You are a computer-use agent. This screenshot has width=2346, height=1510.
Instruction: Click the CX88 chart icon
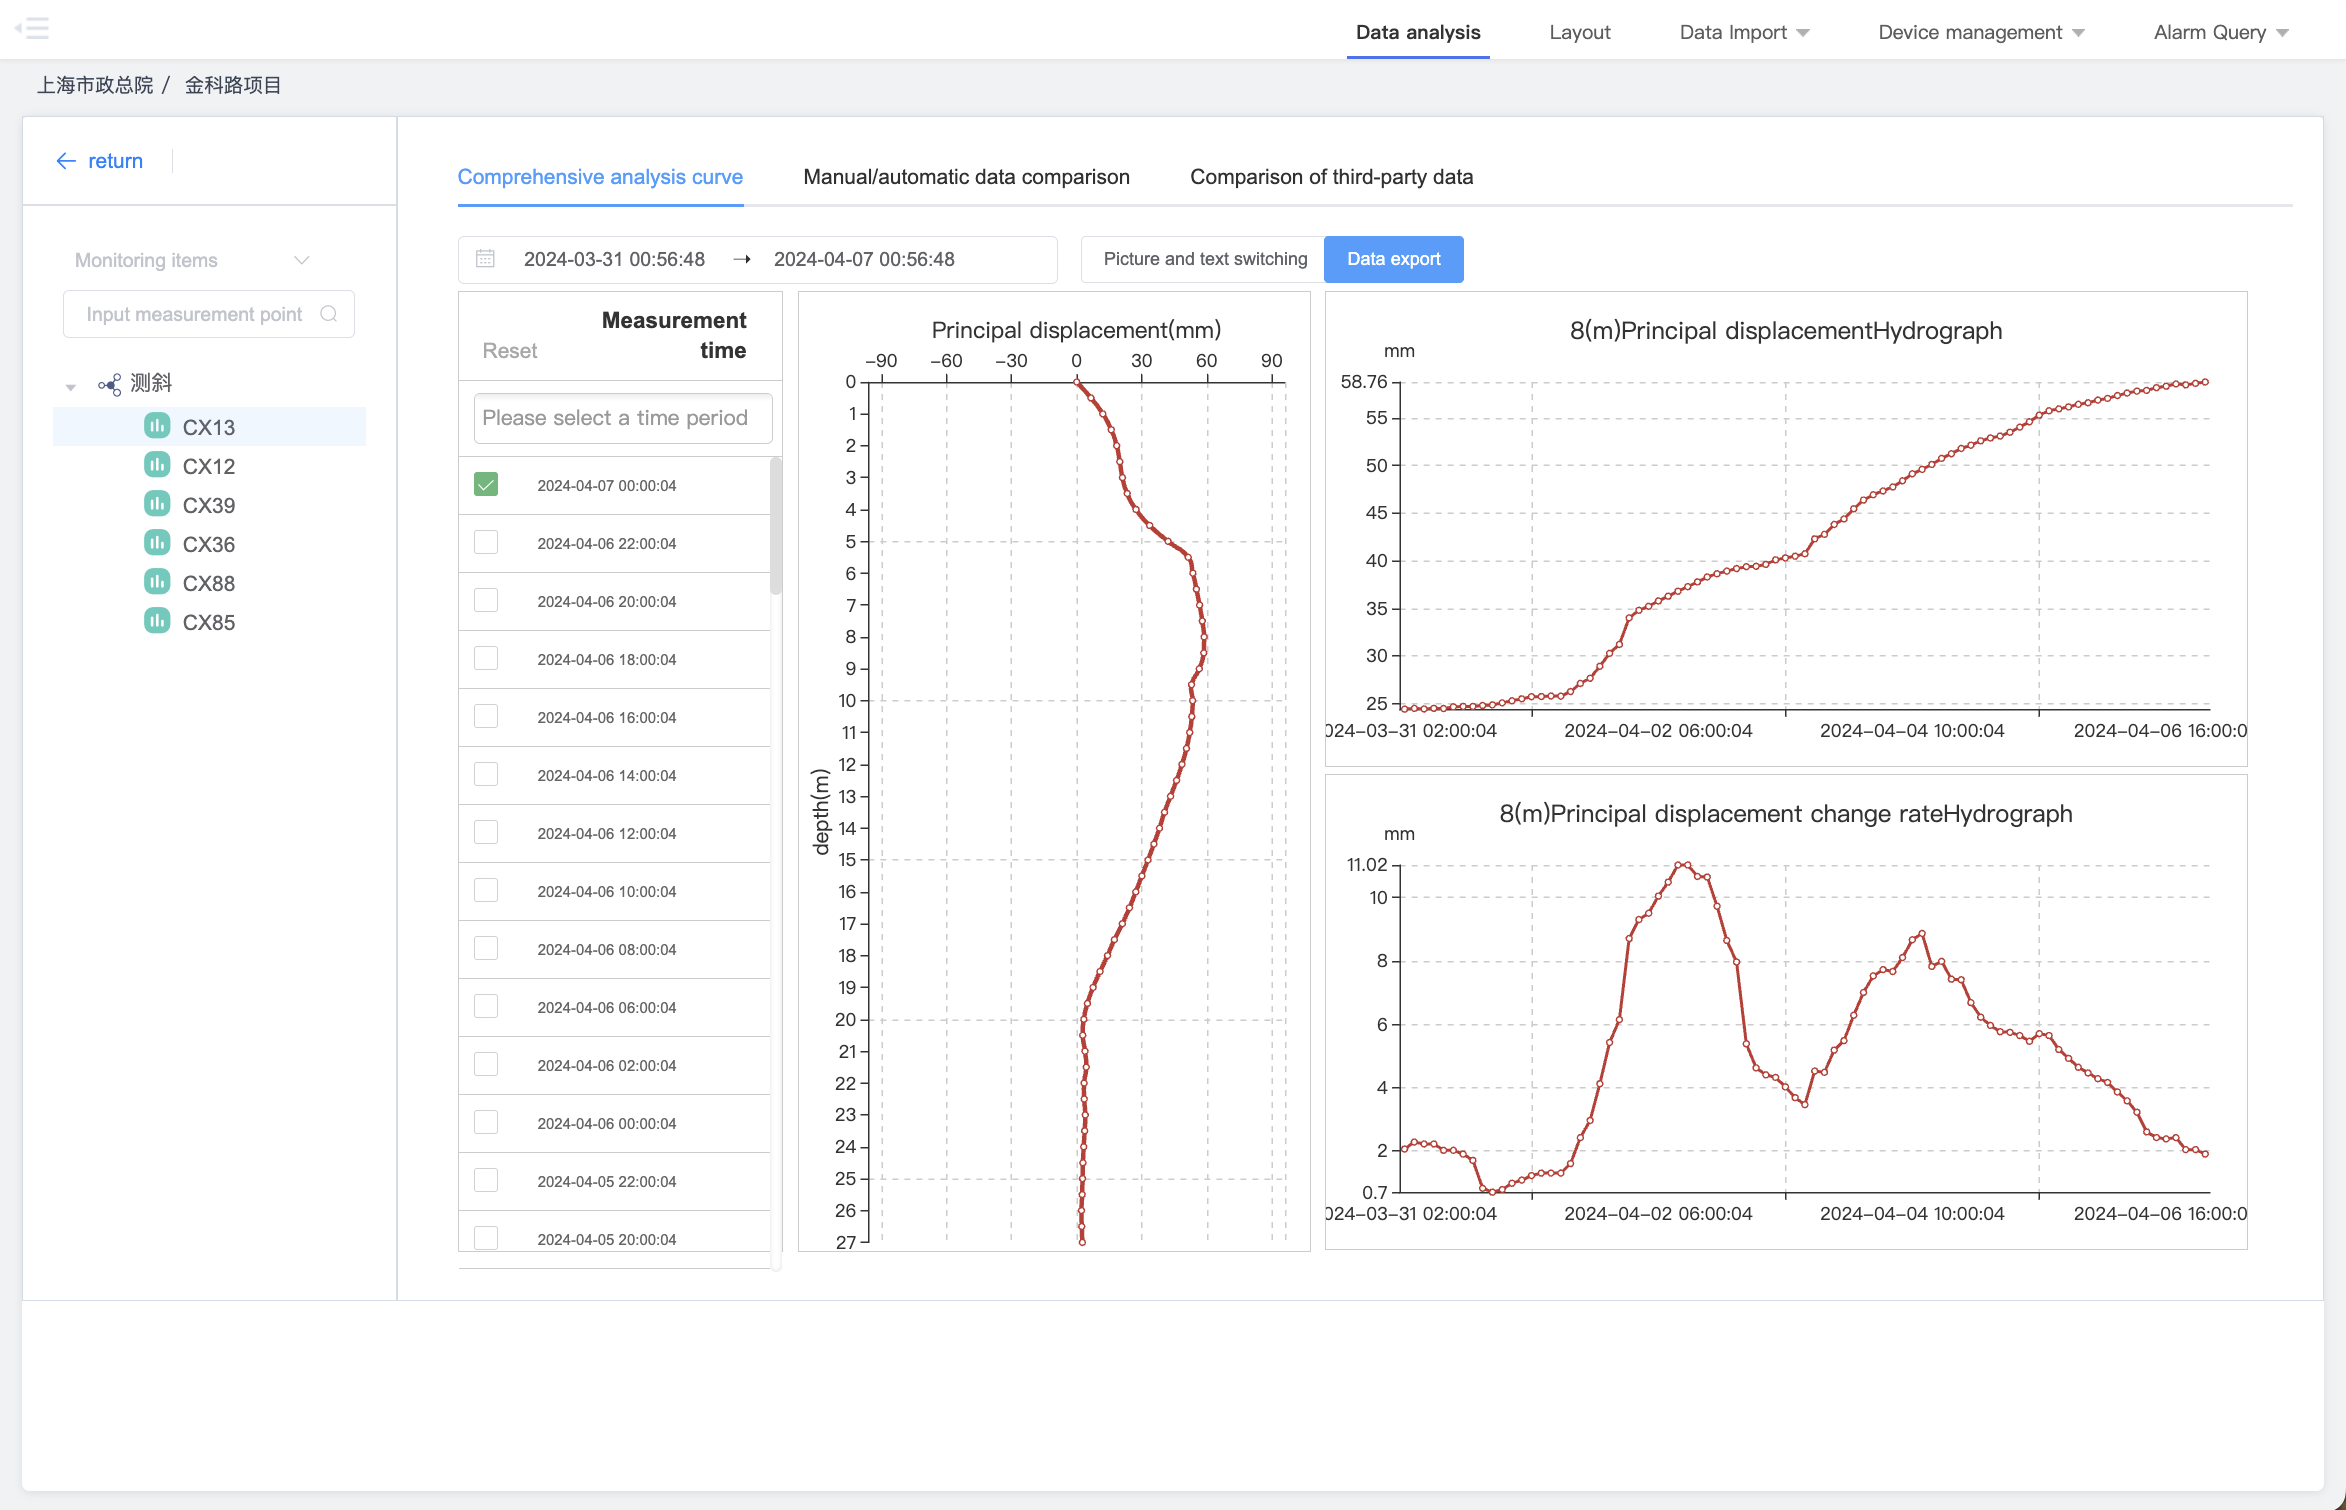157,582
